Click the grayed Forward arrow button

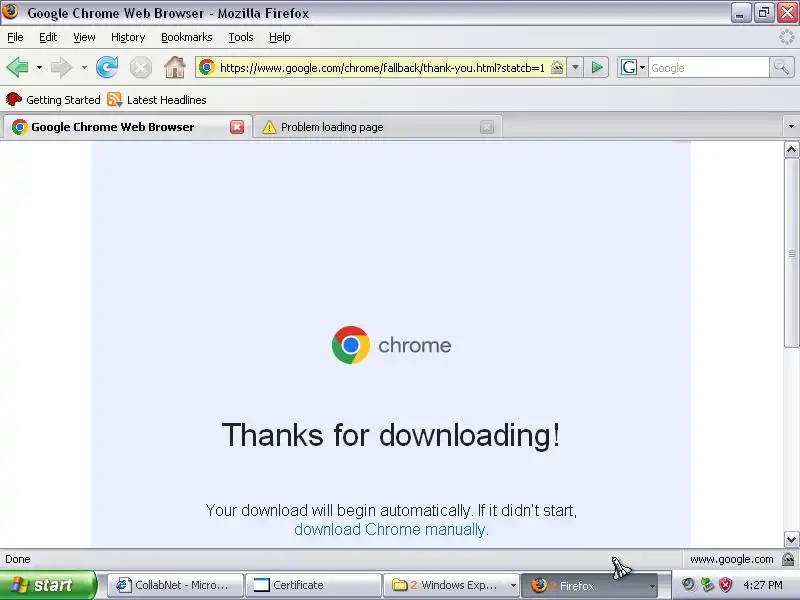point(62,67)
